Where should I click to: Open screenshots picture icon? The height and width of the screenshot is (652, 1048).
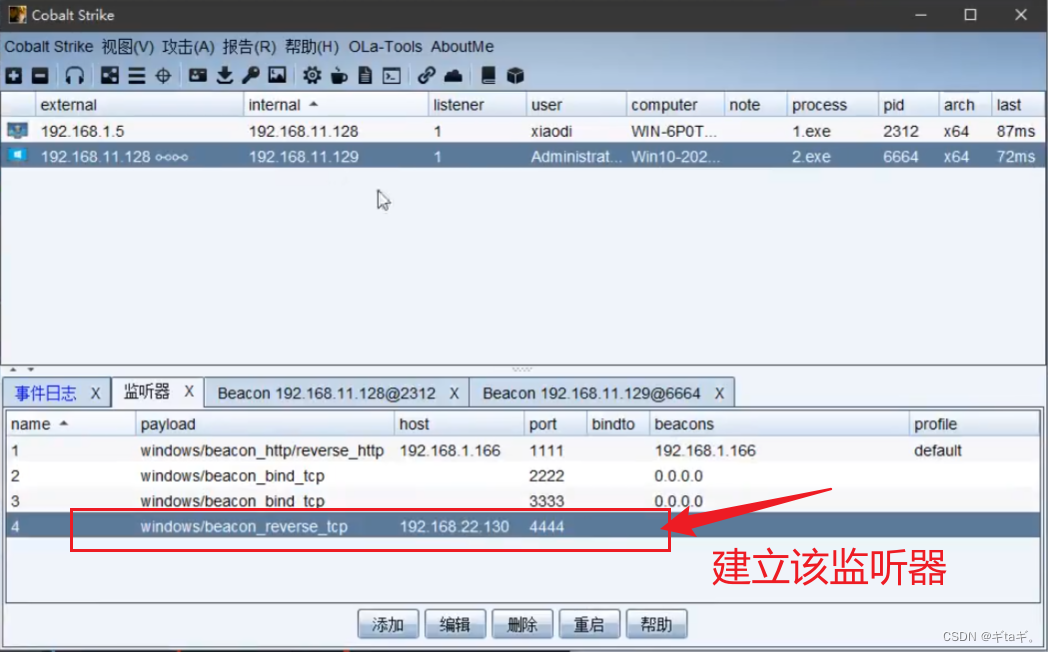pyautogui.click(x=277, y=75)
